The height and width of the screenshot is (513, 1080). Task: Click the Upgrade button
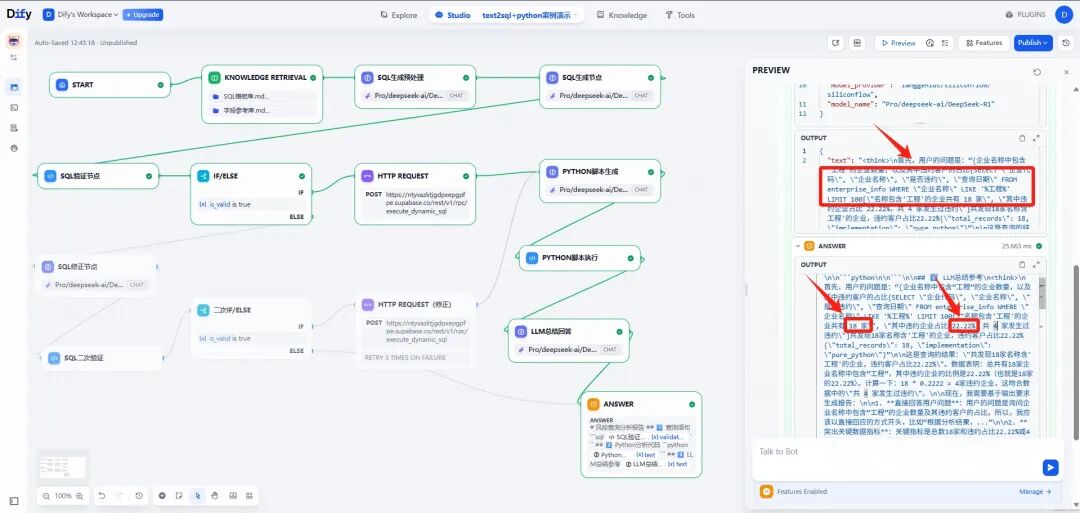(x=143, y=14)
